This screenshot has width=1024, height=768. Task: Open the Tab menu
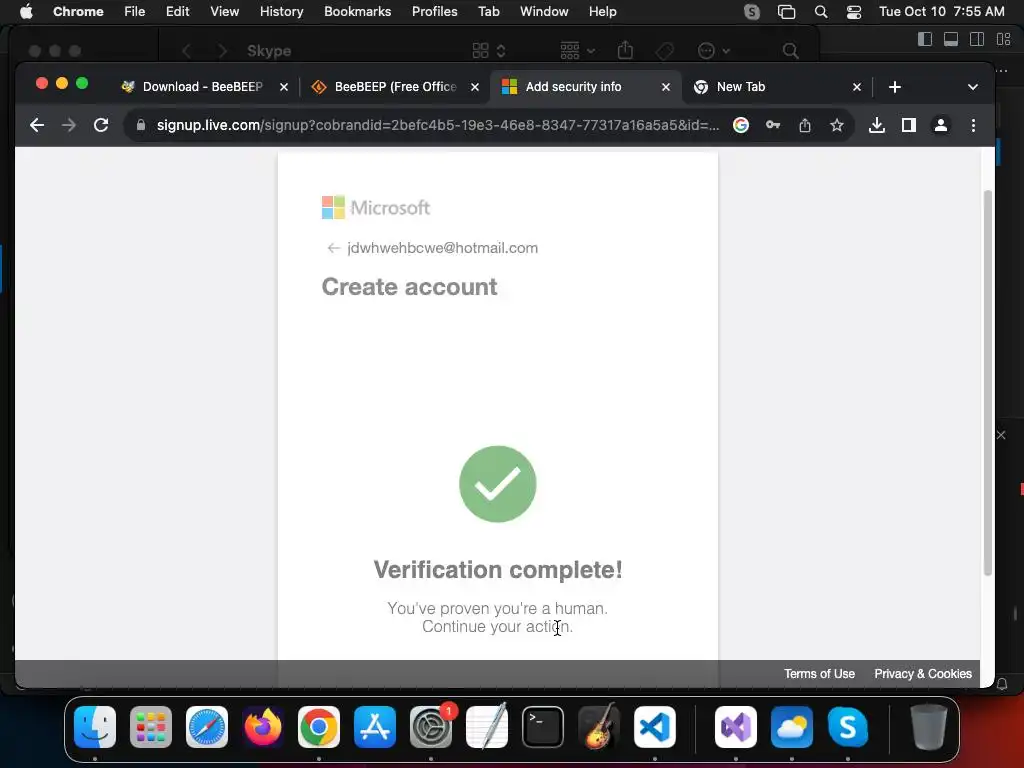488,12
